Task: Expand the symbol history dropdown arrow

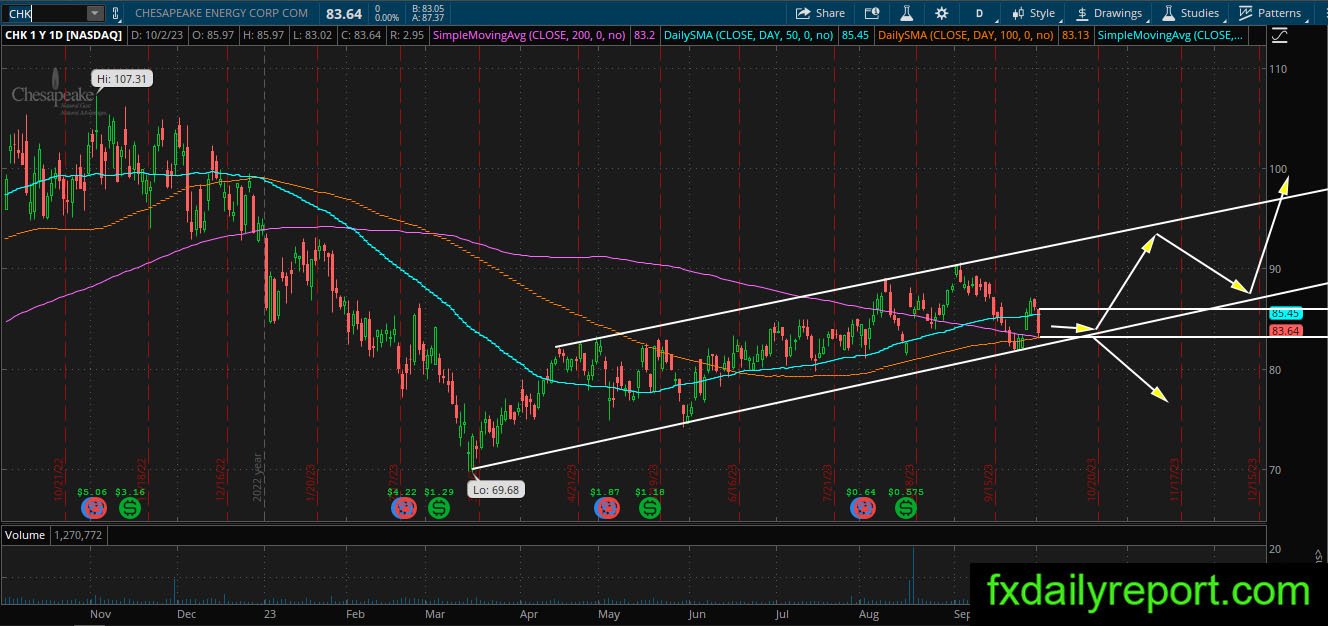Action: pos(95,13)
